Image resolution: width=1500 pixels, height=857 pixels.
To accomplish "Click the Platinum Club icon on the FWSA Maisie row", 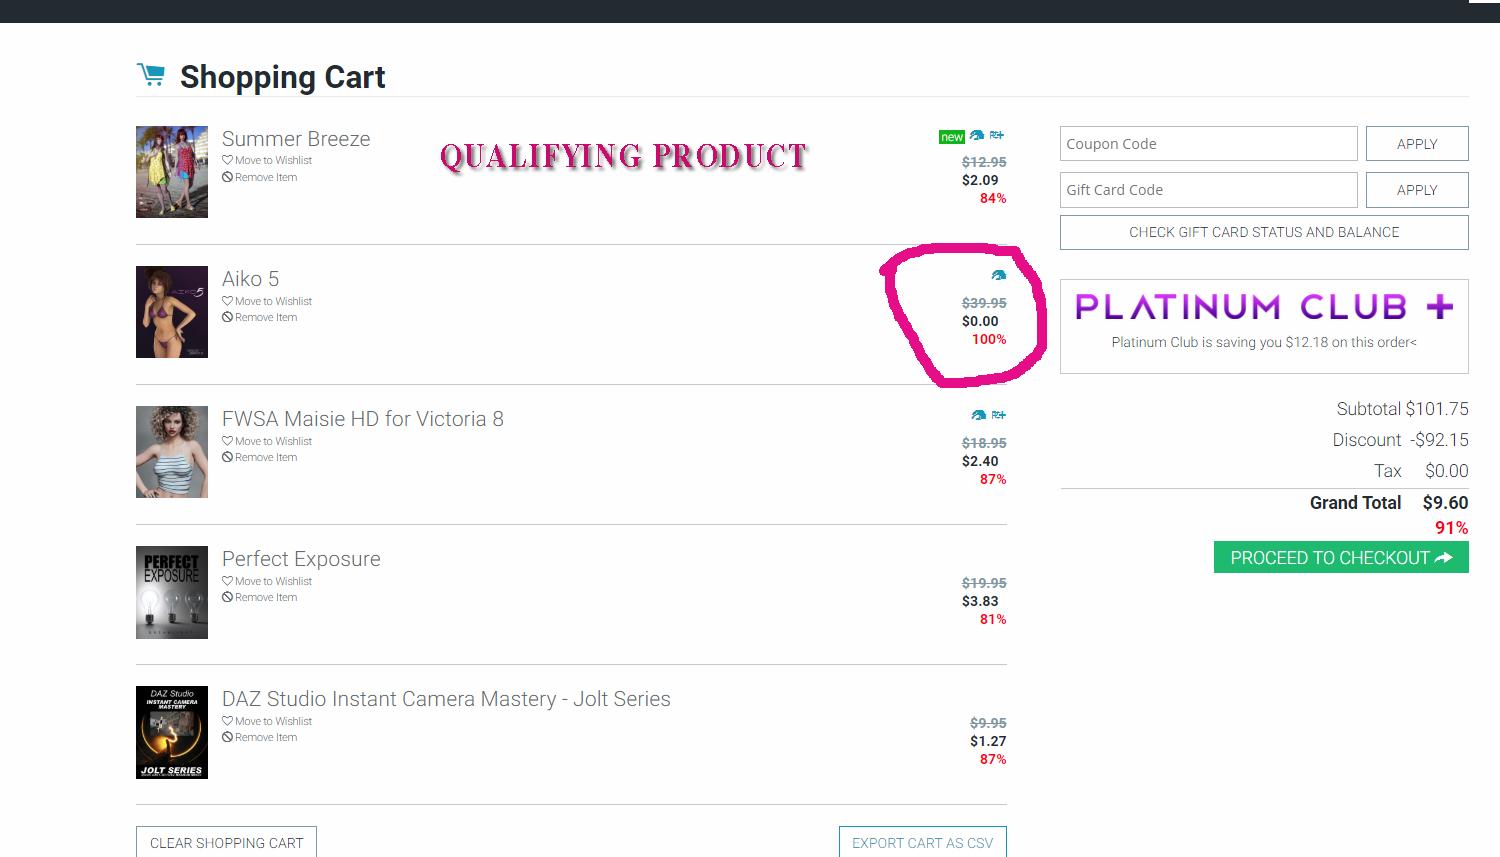I will 978,415.
